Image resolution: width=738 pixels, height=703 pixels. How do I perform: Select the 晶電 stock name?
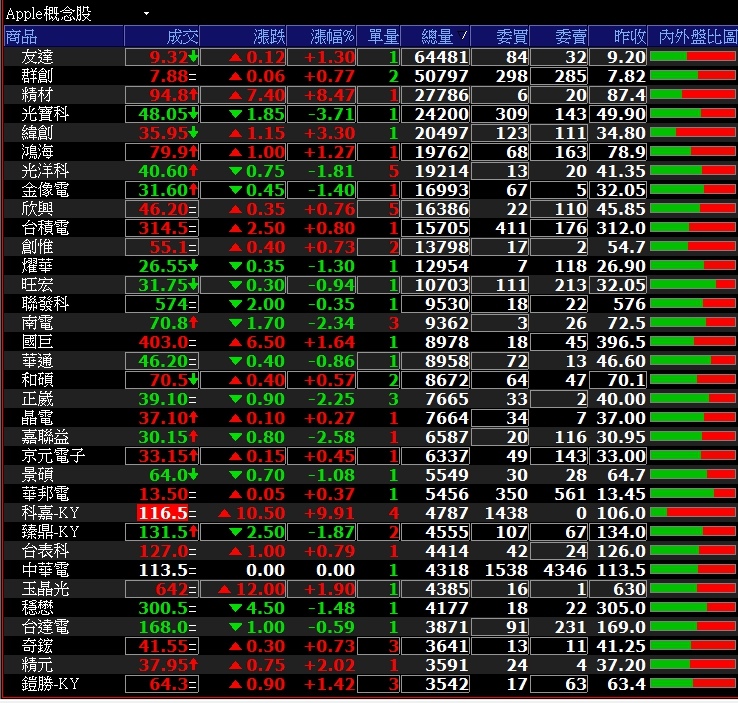point(37,418)
